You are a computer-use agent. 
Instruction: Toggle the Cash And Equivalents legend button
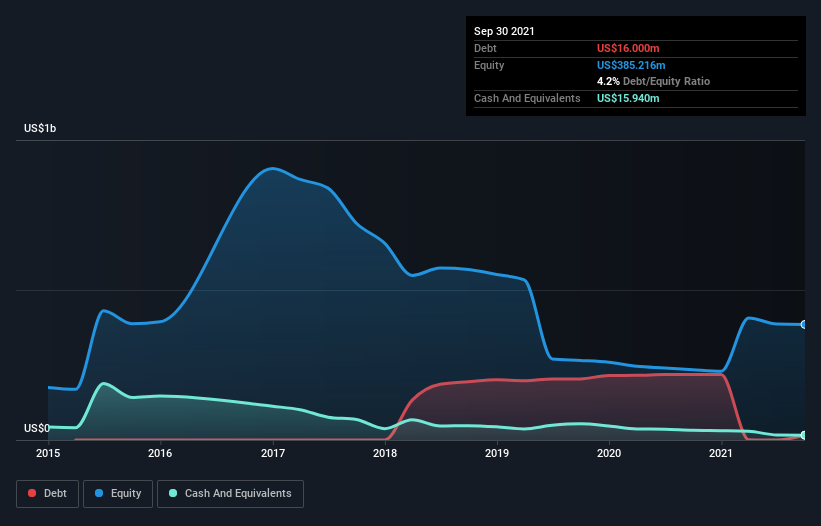coord(230,494)
